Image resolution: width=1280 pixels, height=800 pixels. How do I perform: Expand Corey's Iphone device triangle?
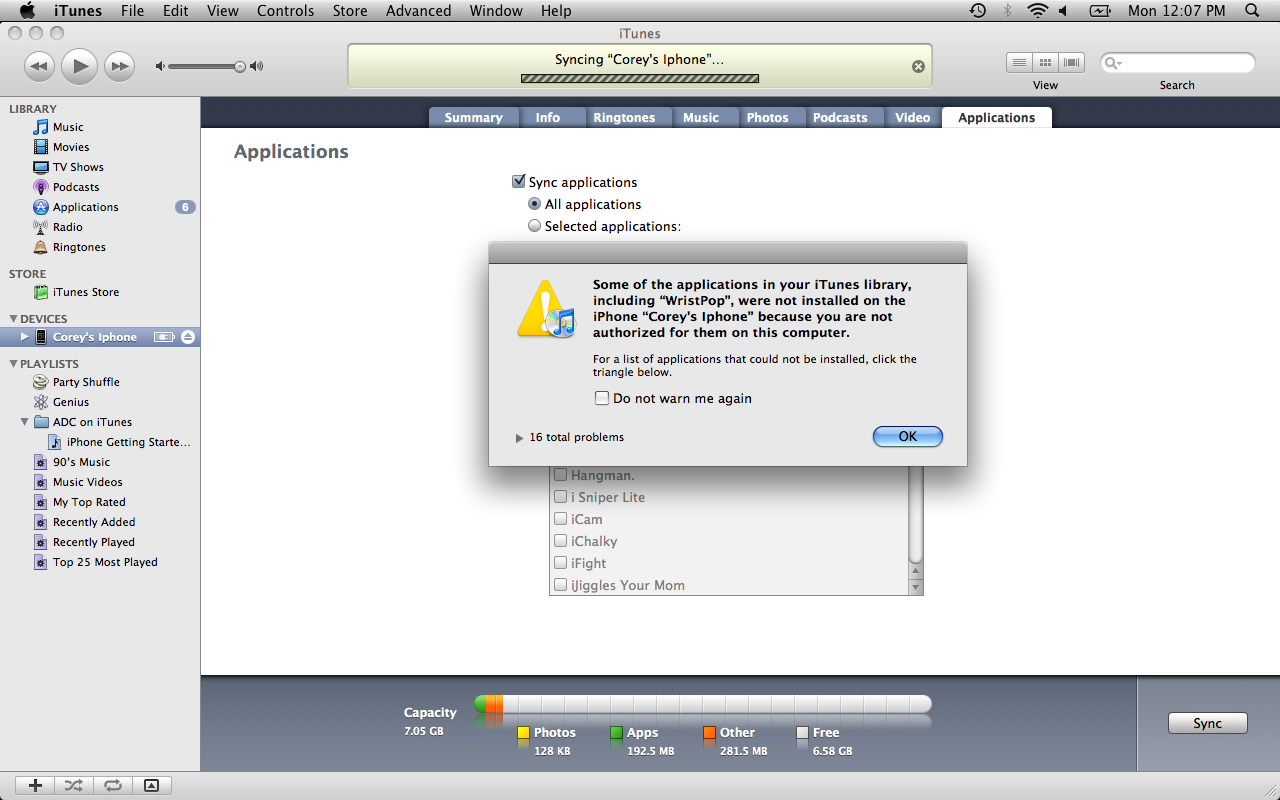coord(25,337)
